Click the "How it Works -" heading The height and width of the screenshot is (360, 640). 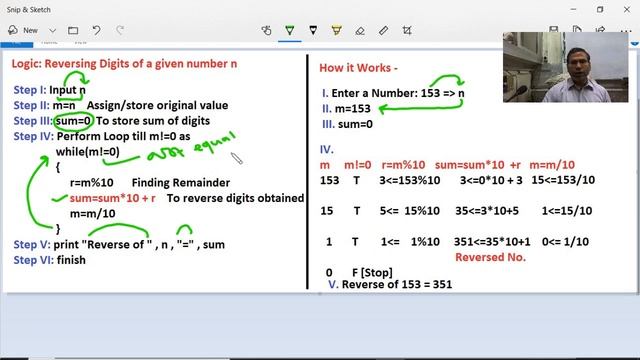(x=358, y=68)
